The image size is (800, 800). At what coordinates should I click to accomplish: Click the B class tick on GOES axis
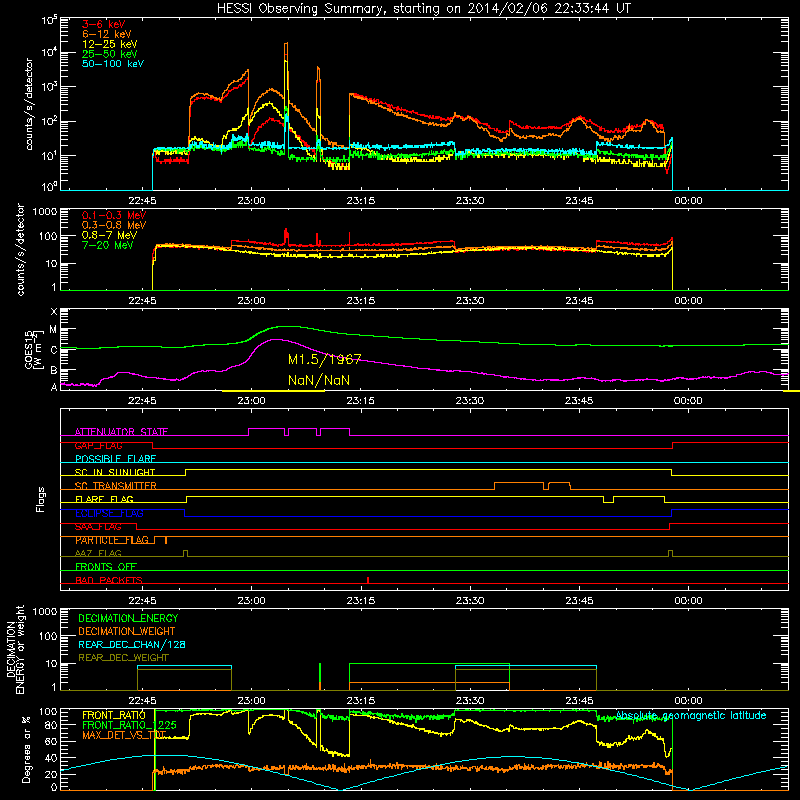(54, 370)
